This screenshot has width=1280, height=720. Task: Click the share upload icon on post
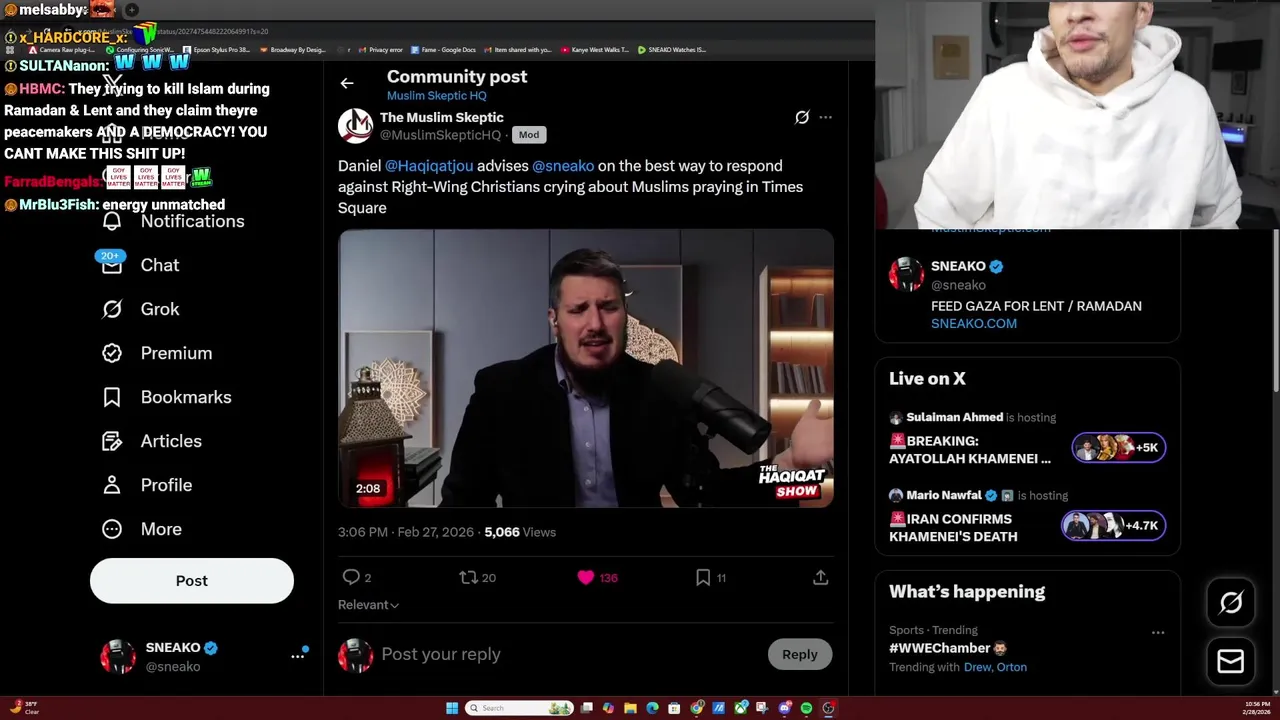pyautogui.click(x=820, y=577)
